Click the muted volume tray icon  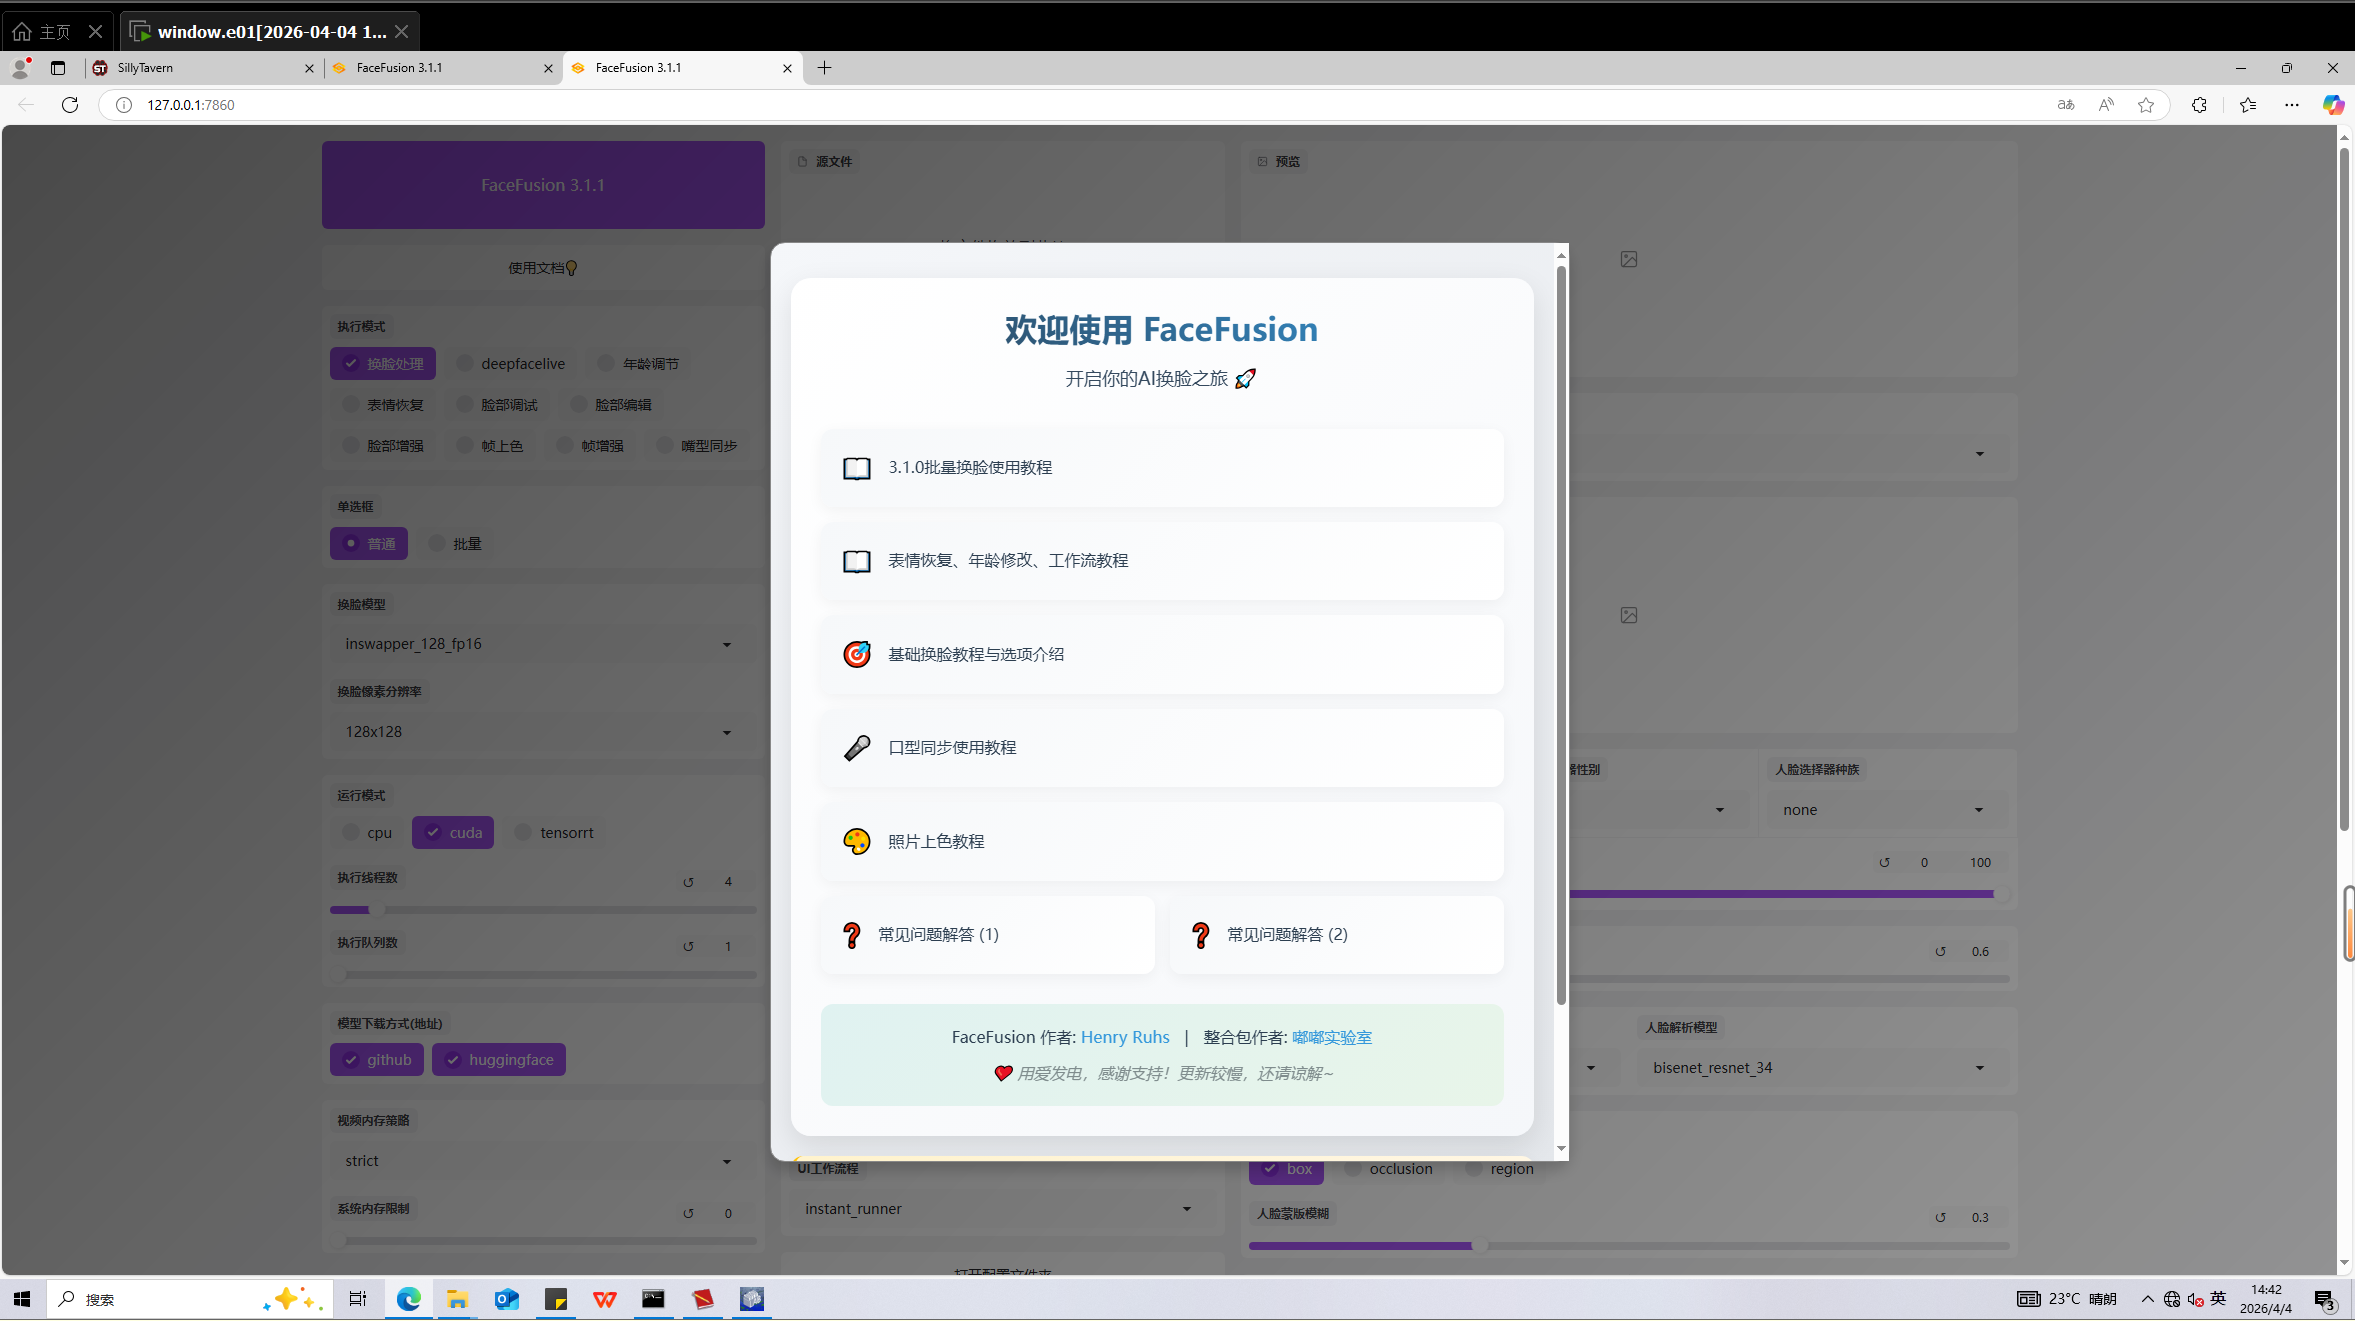point(2195,1299)
